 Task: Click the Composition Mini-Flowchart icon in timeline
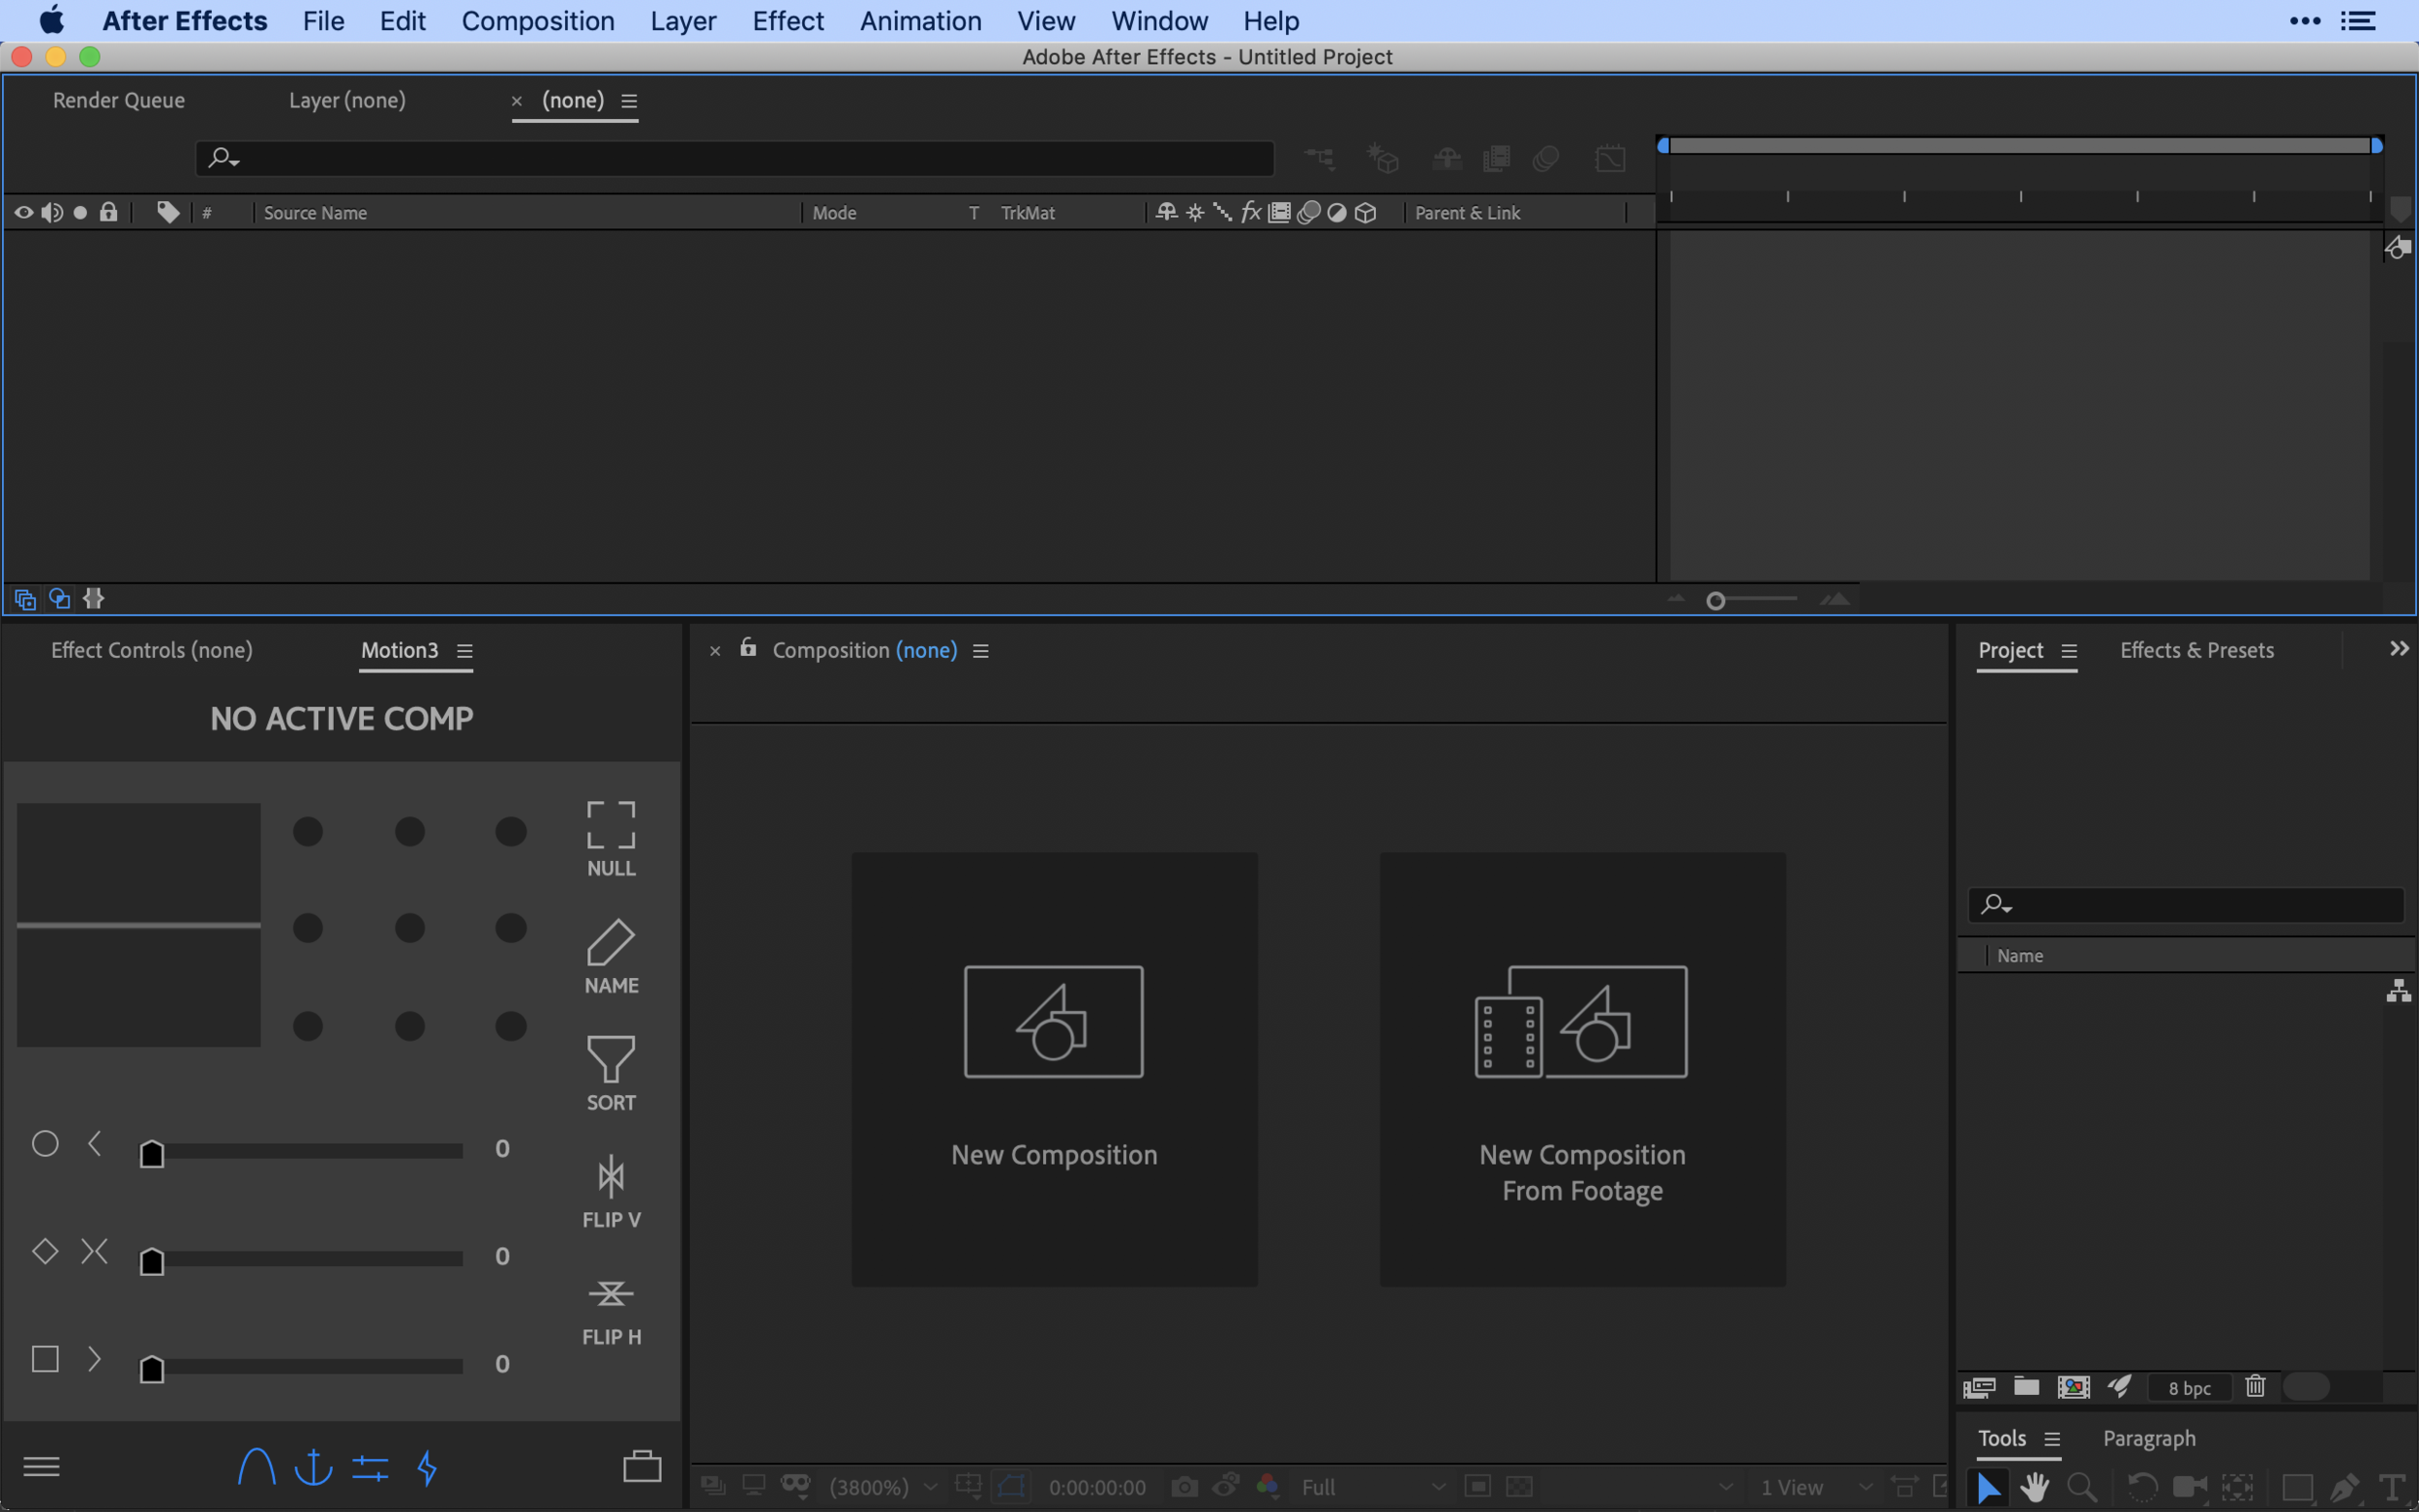(1319, 158)
